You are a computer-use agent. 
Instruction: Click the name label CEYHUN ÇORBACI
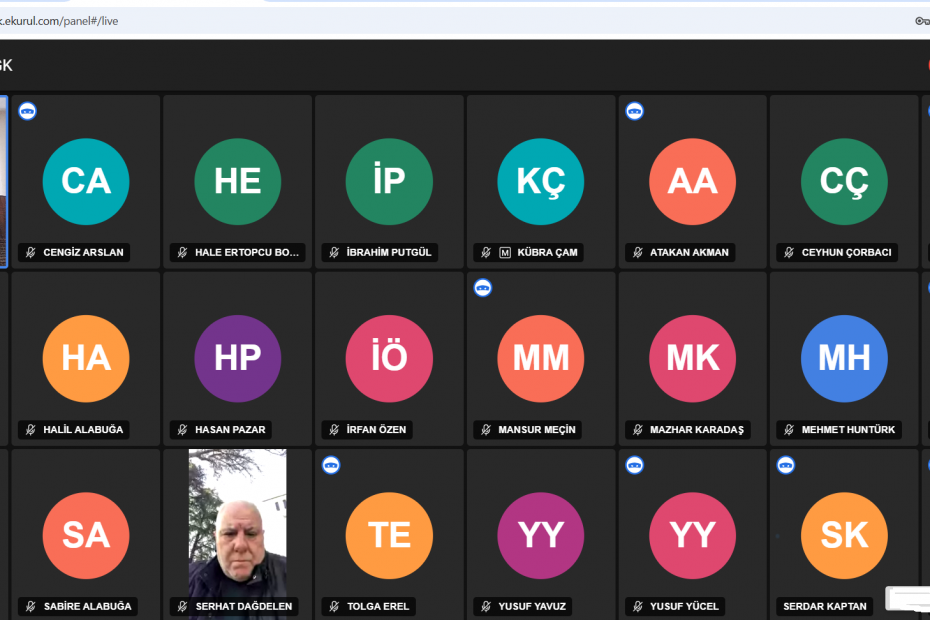[846, 253]
